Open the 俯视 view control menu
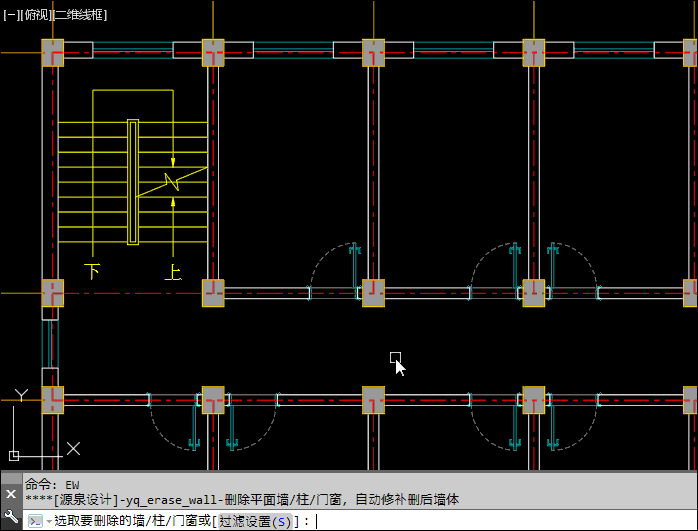Image resolution: width=698 pixels, height=531 pixels. [x=35, y=15]
